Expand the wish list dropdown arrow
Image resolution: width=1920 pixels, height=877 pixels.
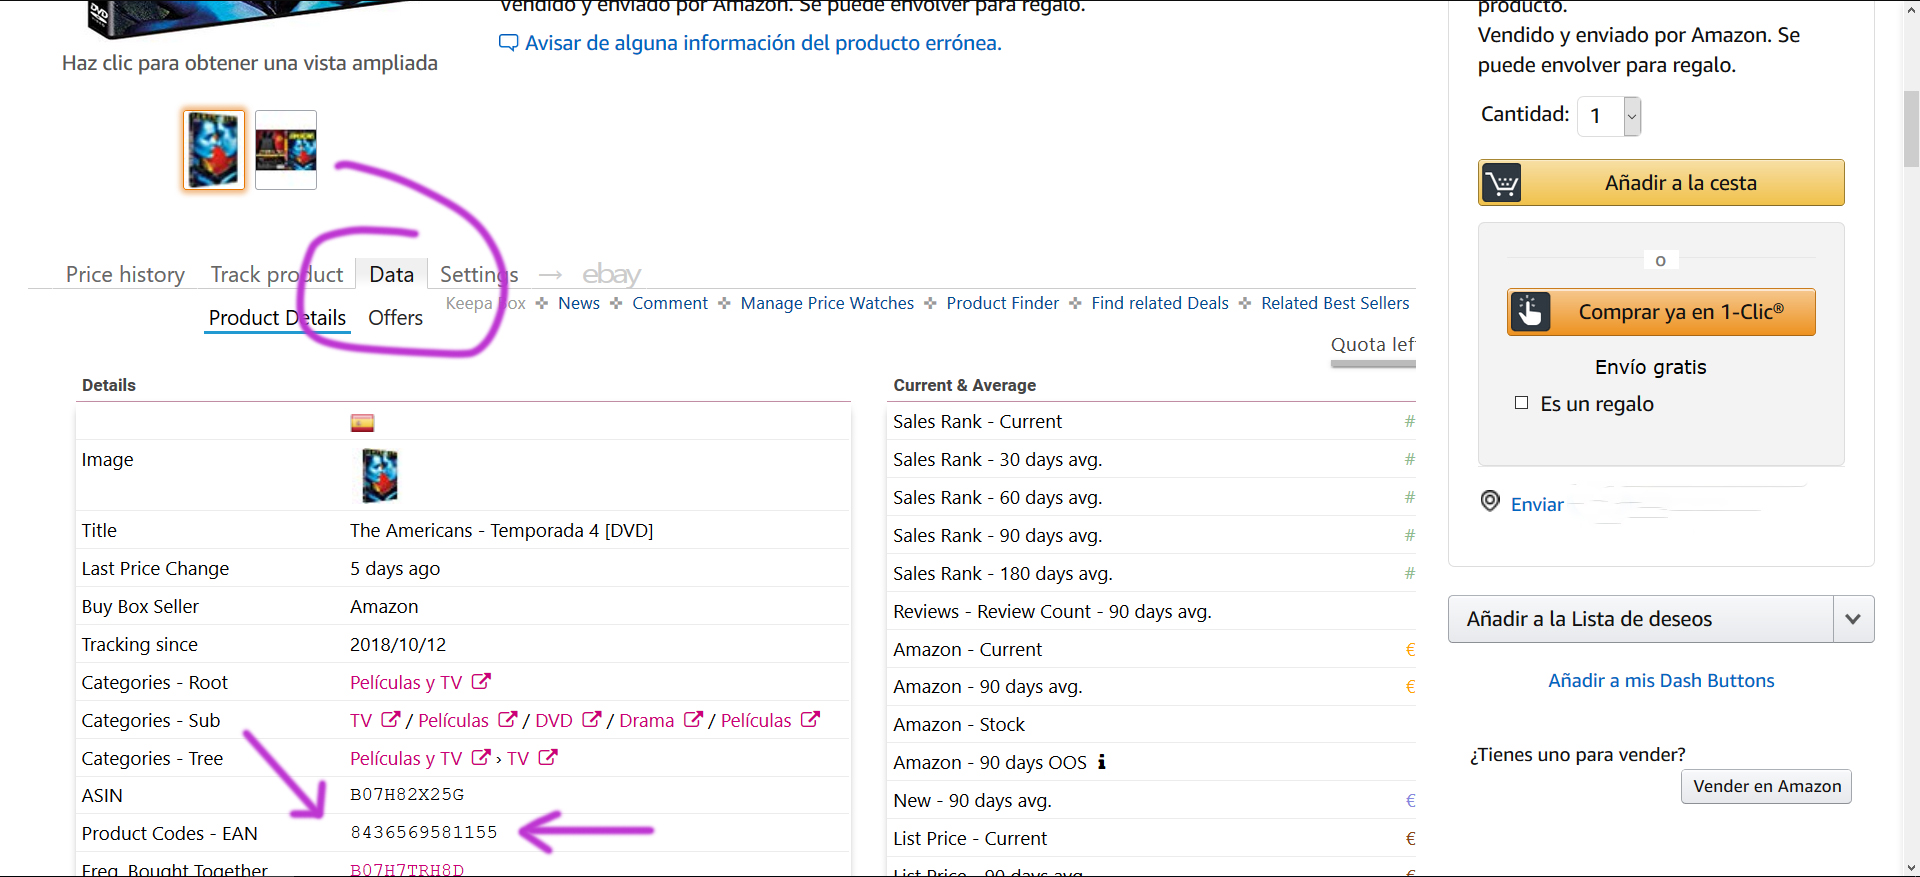coord(1853,619)
